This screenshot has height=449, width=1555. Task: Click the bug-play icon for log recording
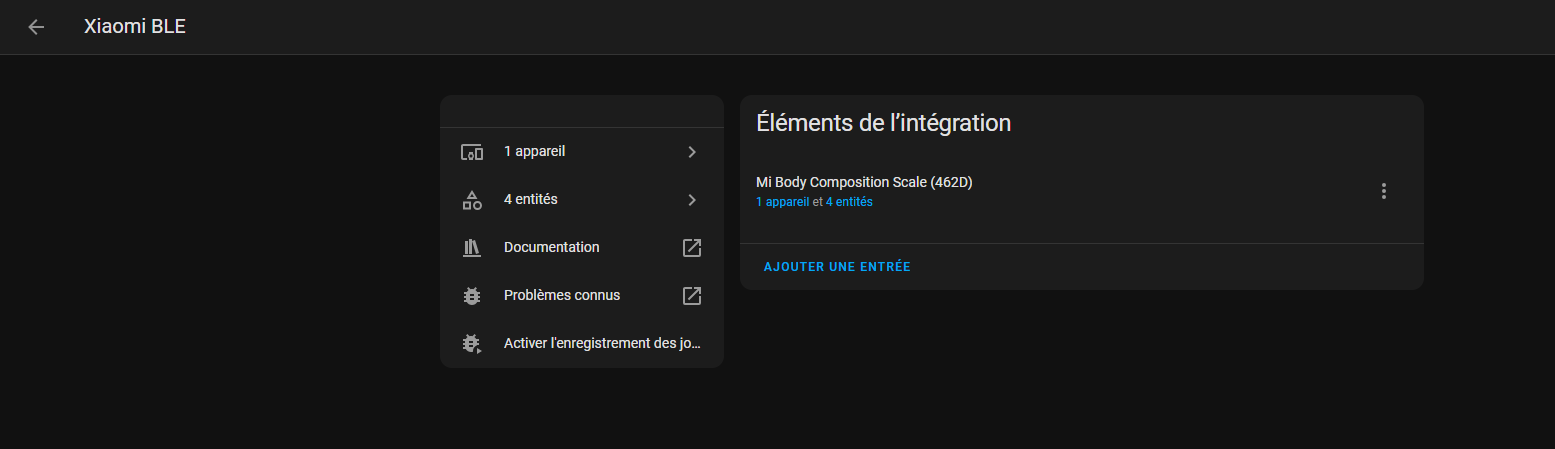[x=472, y=343]
